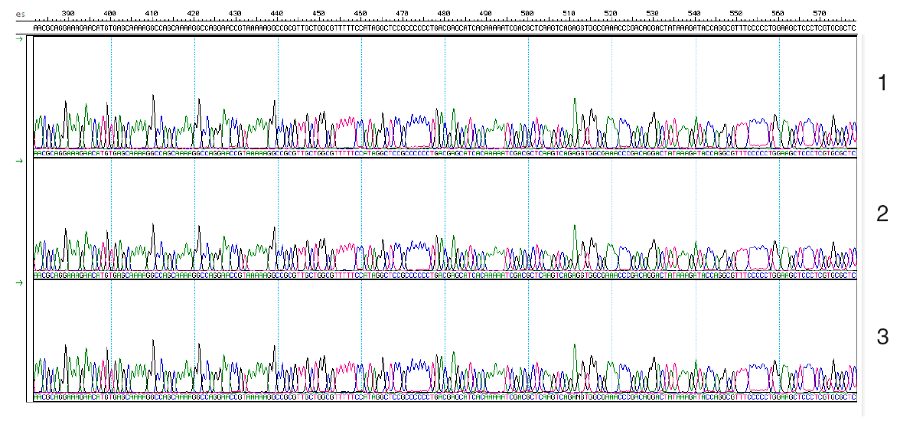Select ruler position 560
This screenshot has width=900, height=421.
pos(778,13)
